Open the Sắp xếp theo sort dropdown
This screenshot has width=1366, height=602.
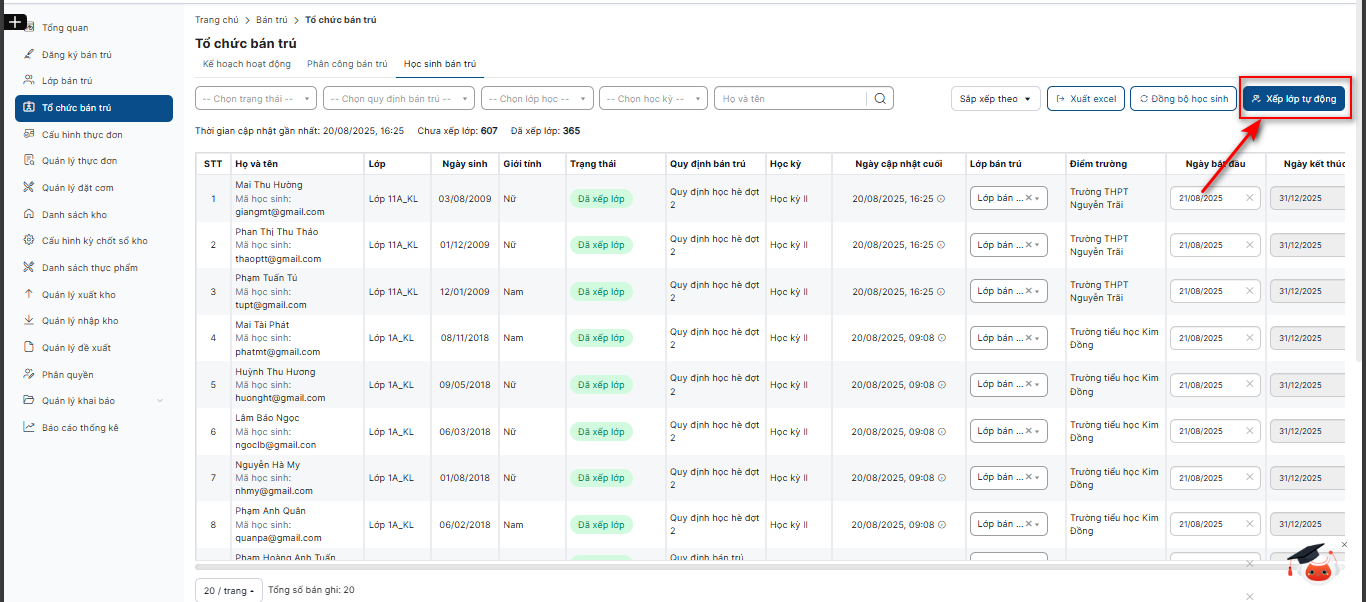[995, 99]
